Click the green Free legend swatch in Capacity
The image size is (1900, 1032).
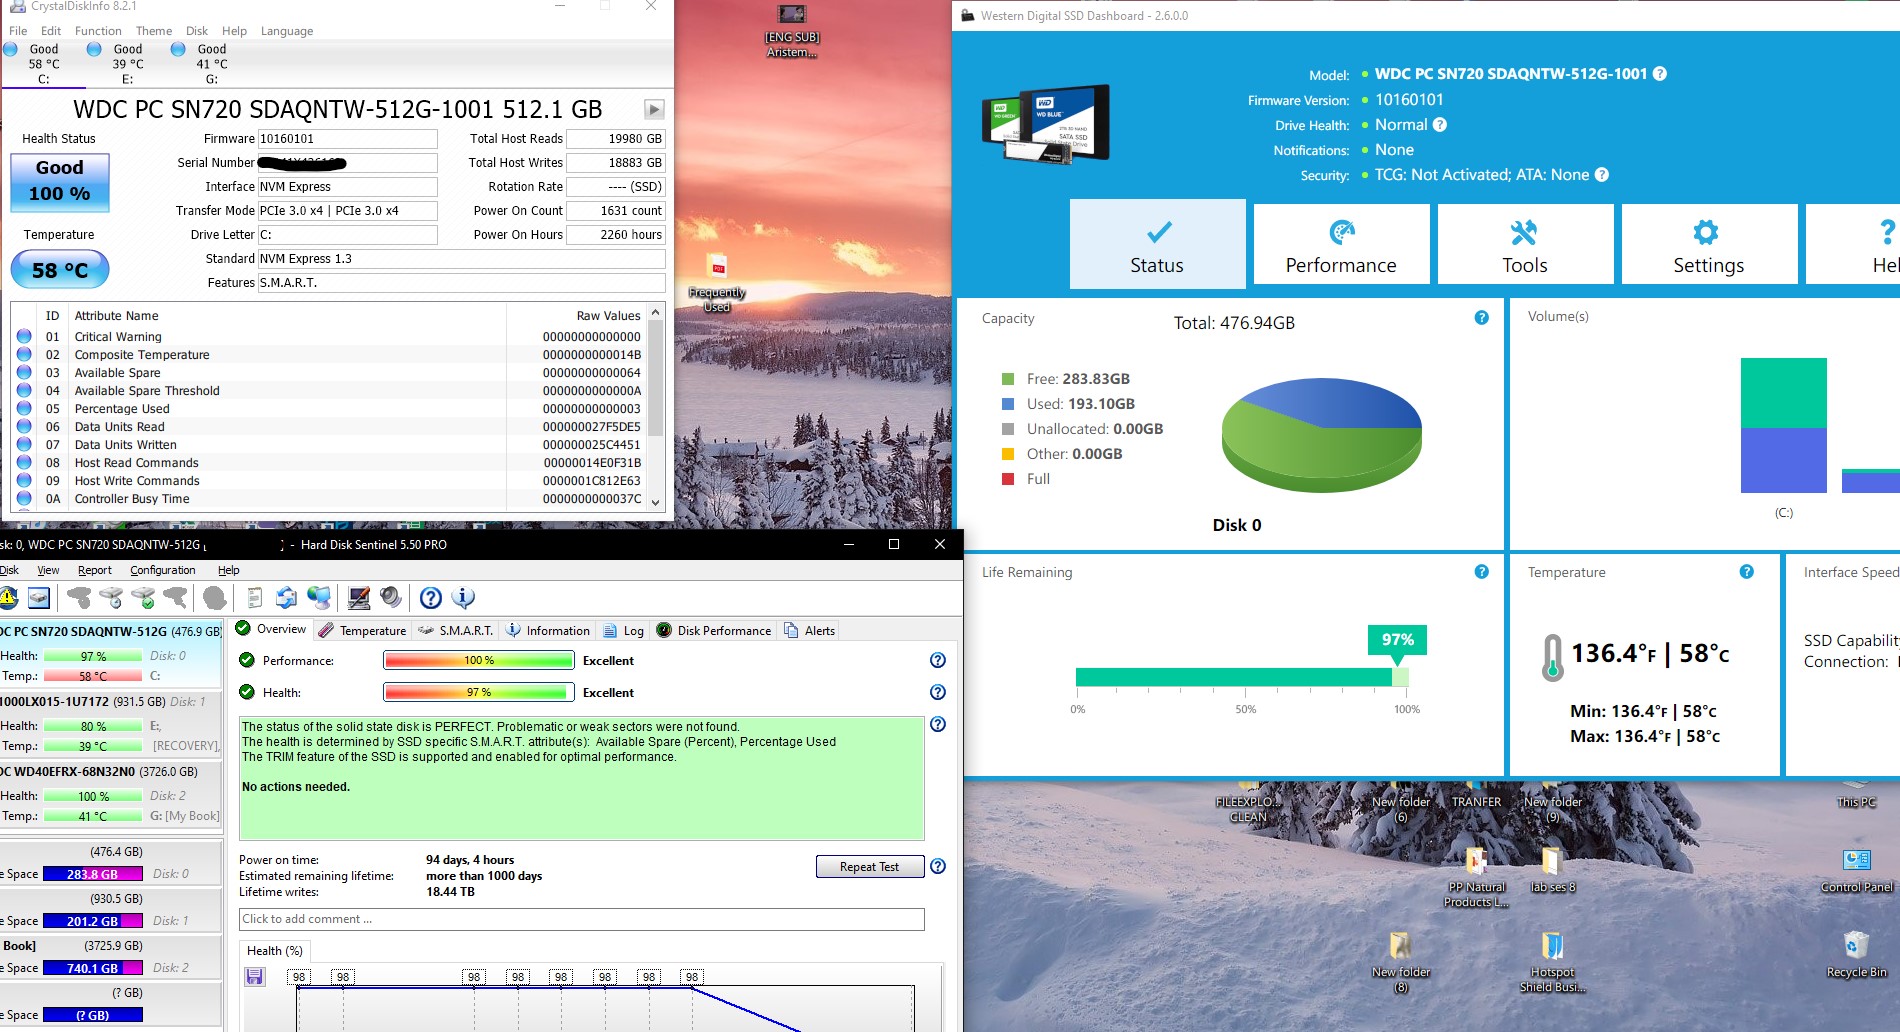(1008, 379)
